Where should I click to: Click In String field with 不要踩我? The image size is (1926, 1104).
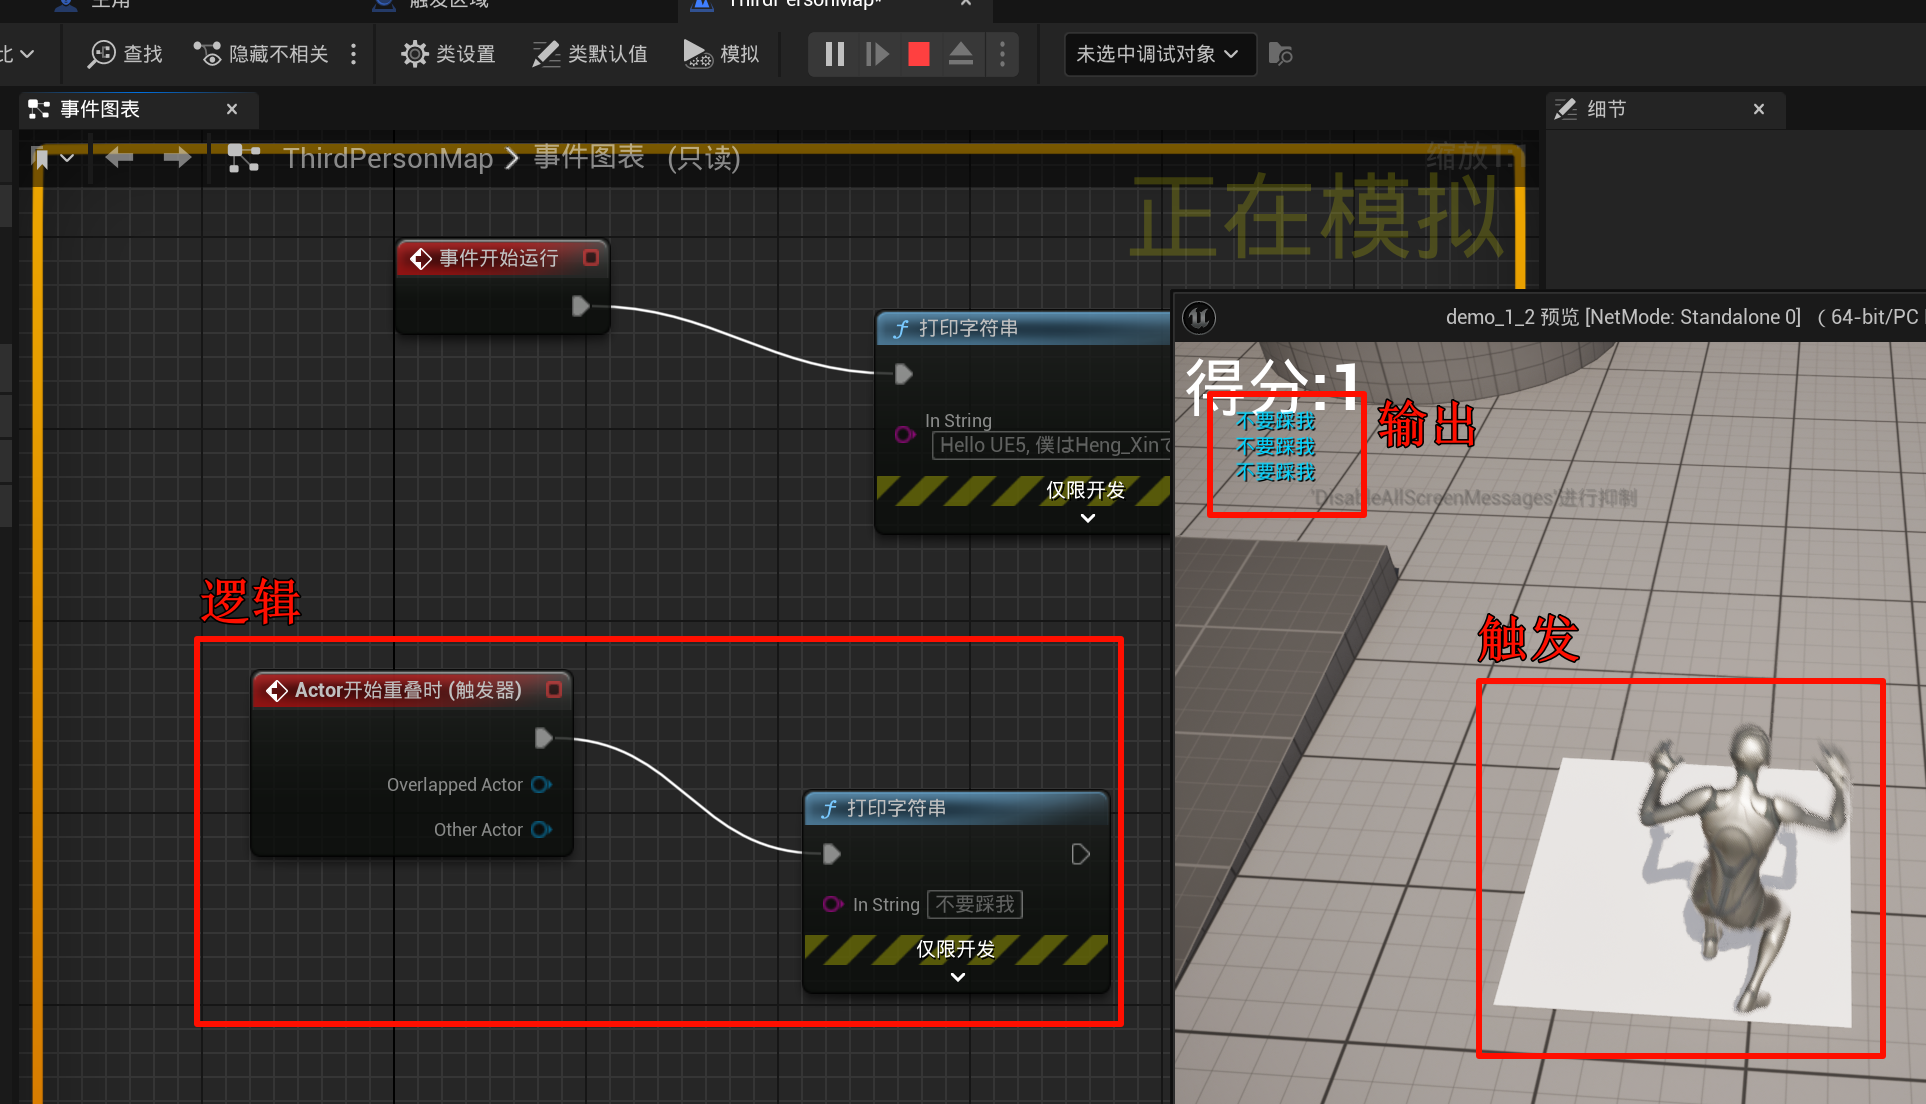coord(974,904)
